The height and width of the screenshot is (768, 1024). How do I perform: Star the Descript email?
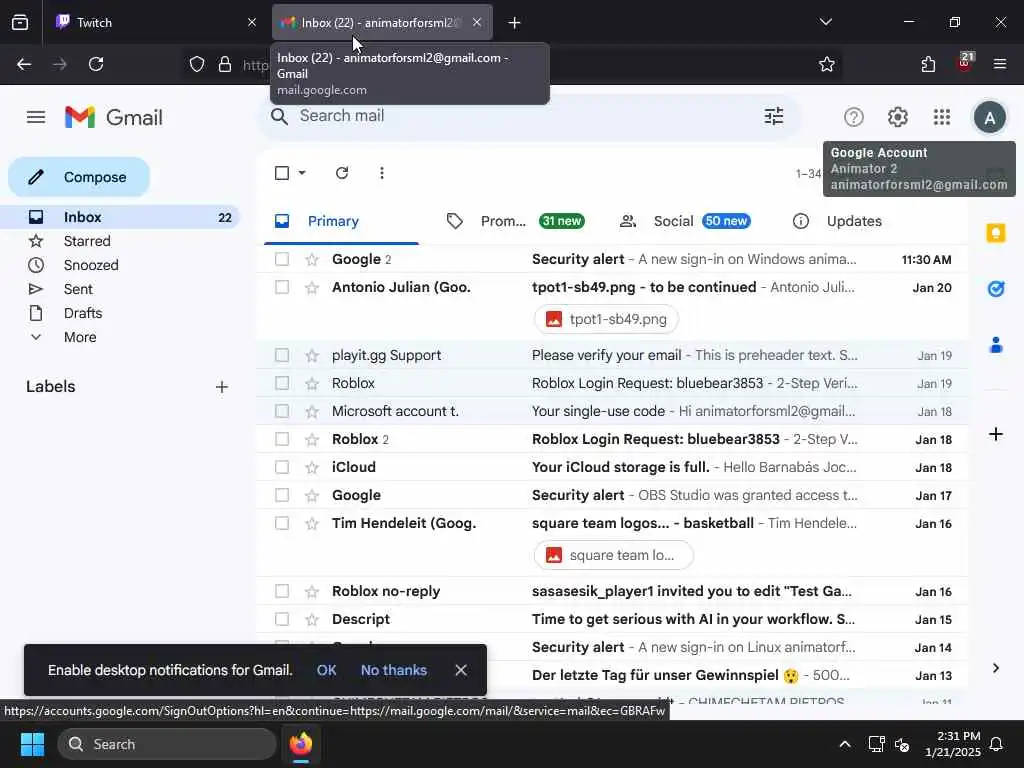click(312, 620)
